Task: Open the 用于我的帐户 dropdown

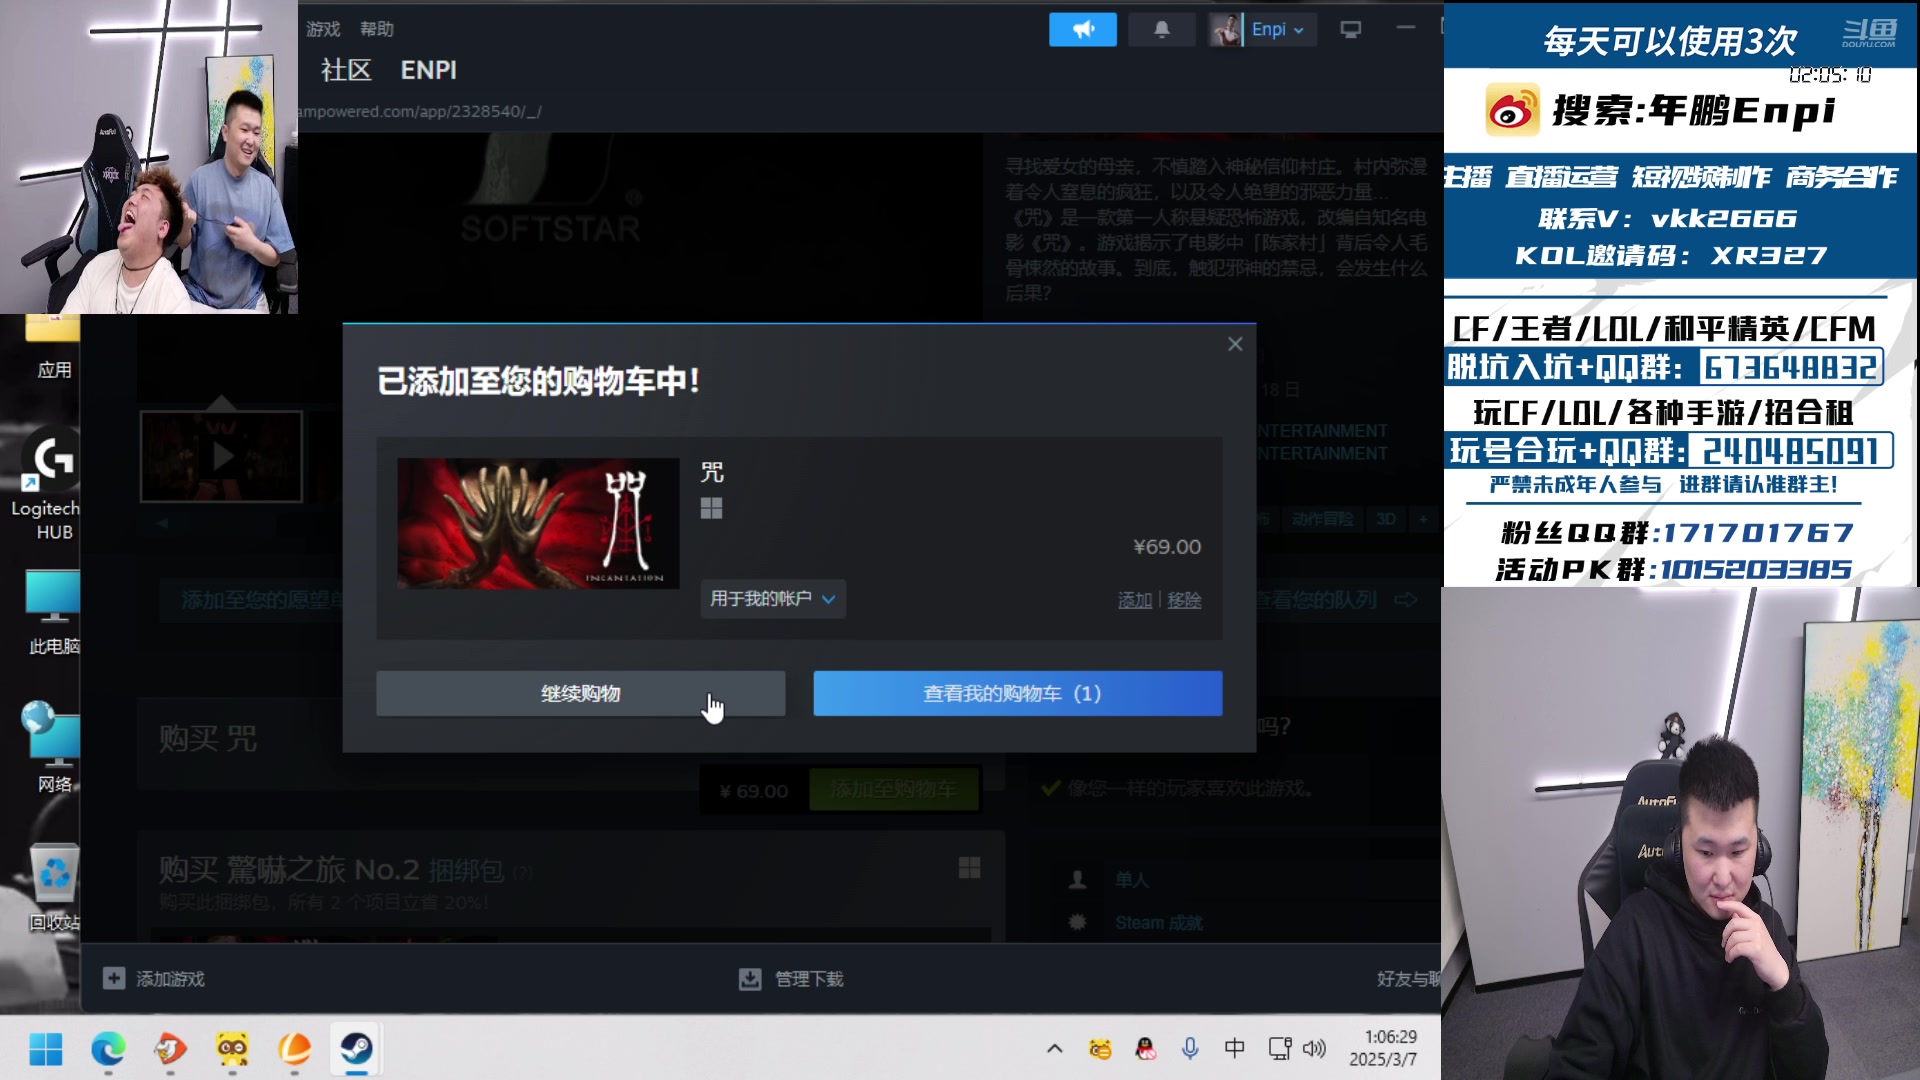Action: (772, 598)
